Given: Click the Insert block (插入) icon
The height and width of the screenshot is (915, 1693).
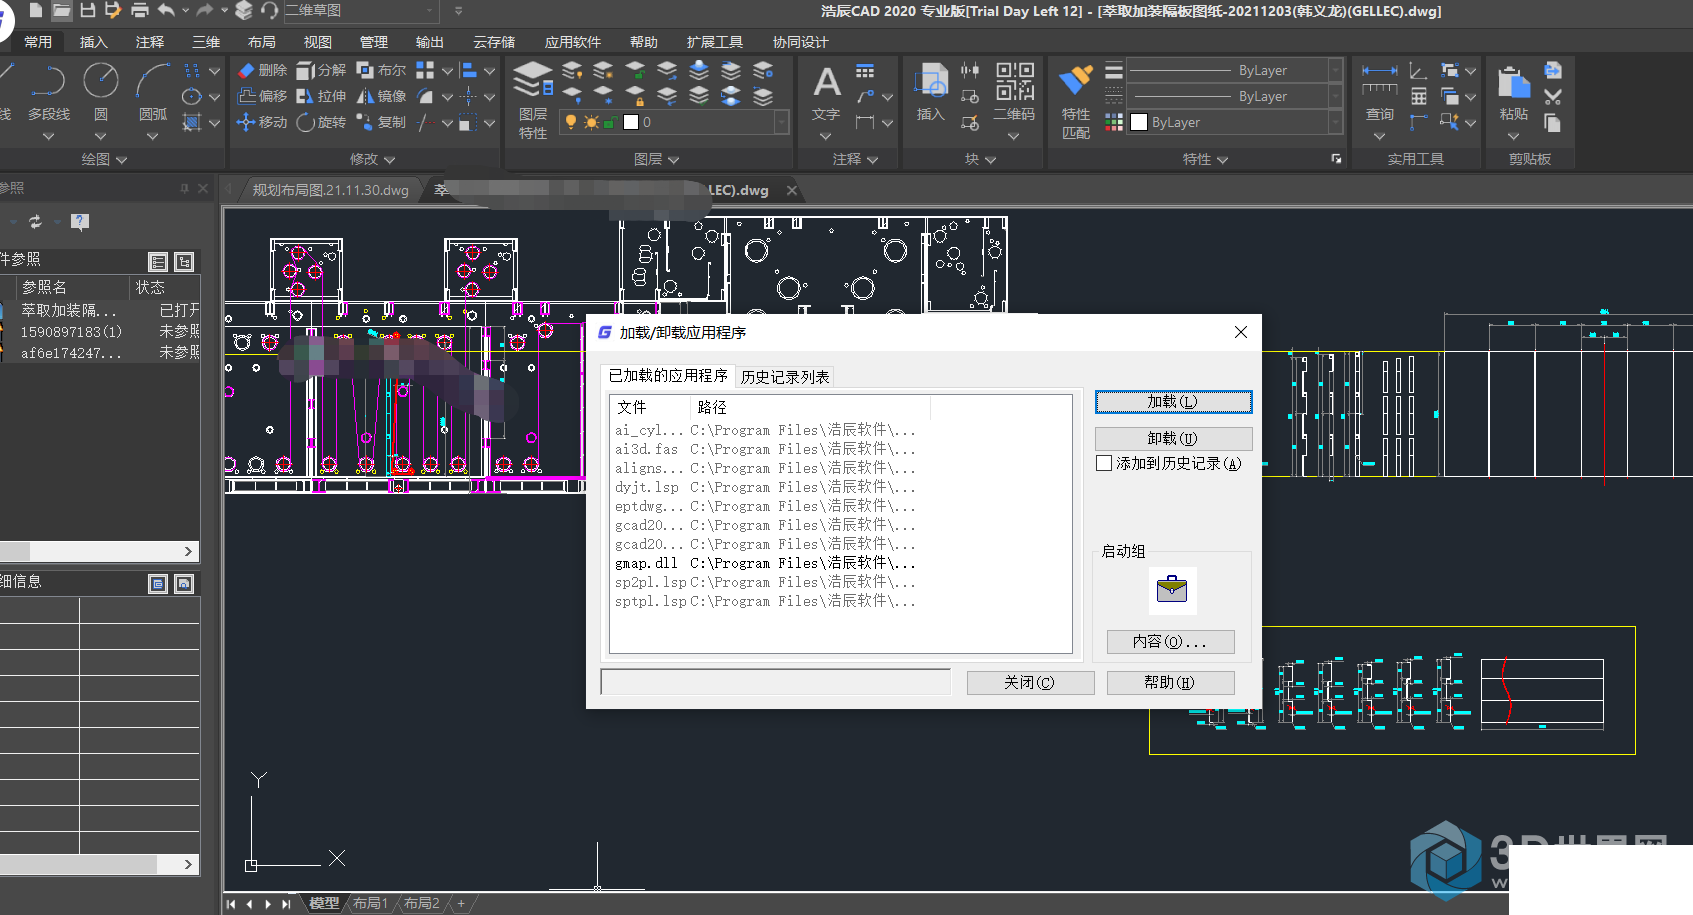Looking at the screenshot, I should point(931,93).
